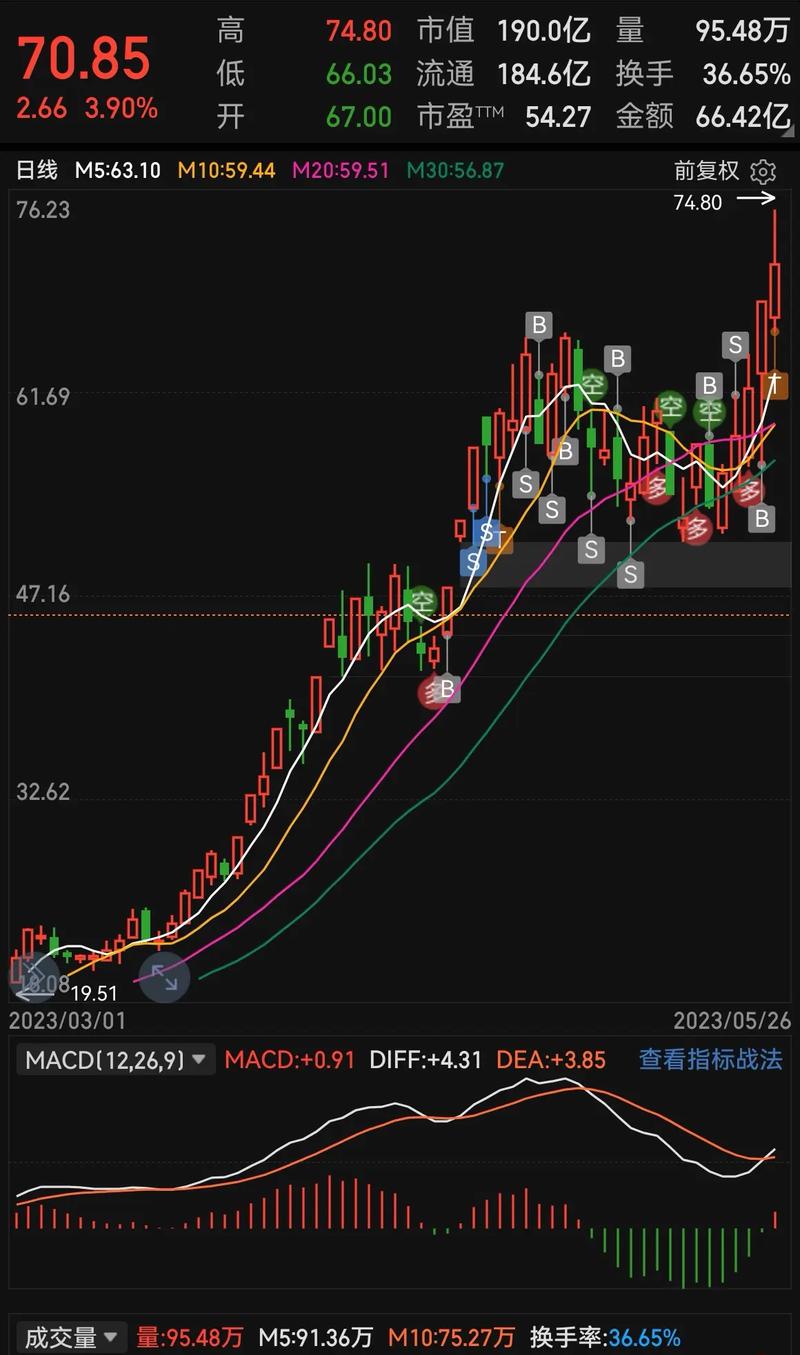
Task: Open the MACD(12,26,9) indicator dropdown
Action: coord(115,1060)
